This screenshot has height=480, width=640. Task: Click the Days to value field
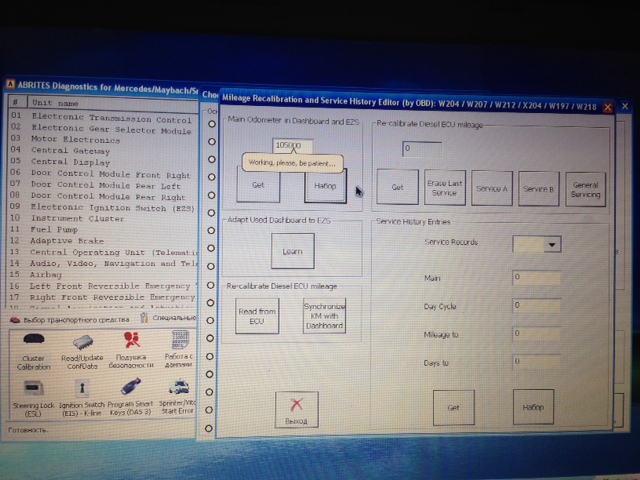(x=536, y=361)
